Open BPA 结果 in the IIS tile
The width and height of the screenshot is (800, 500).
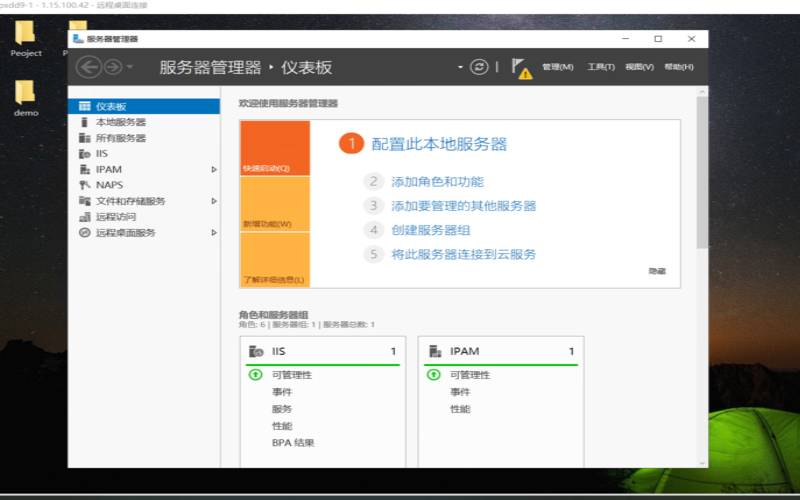[x=293, y=443]
